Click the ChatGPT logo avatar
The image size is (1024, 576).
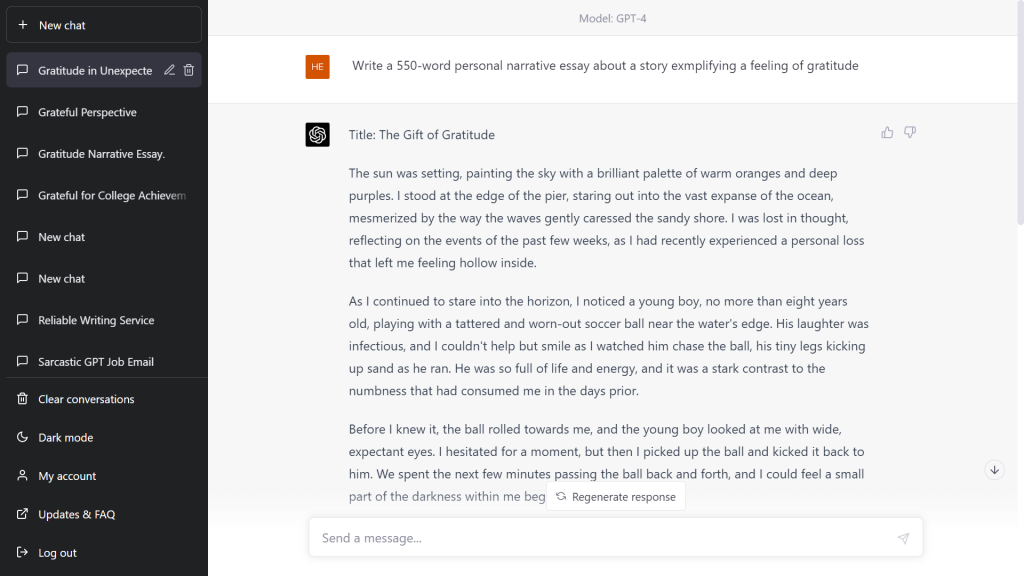point(318,135)
